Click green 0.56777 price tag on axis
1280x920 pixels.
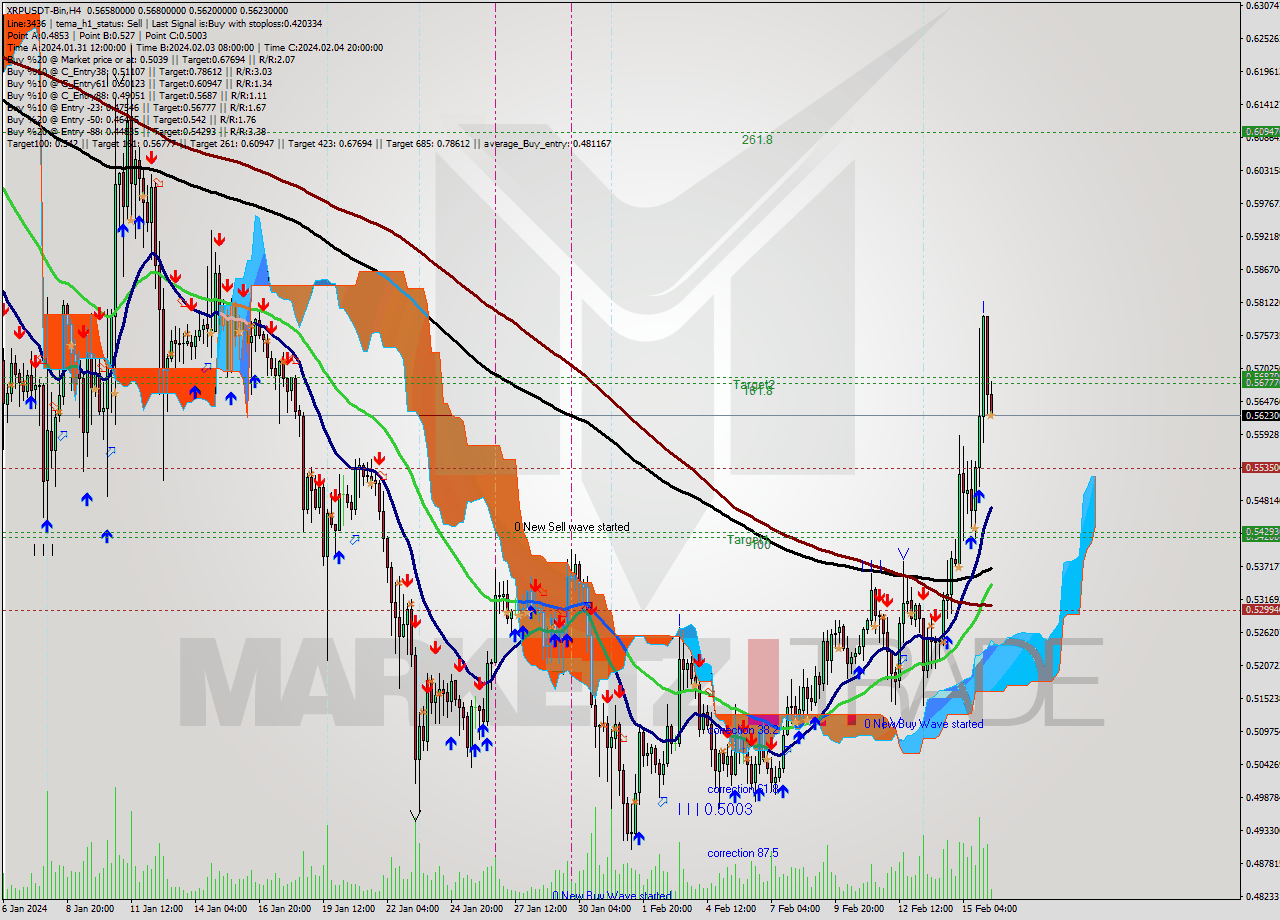click(x=1260, y=382)
